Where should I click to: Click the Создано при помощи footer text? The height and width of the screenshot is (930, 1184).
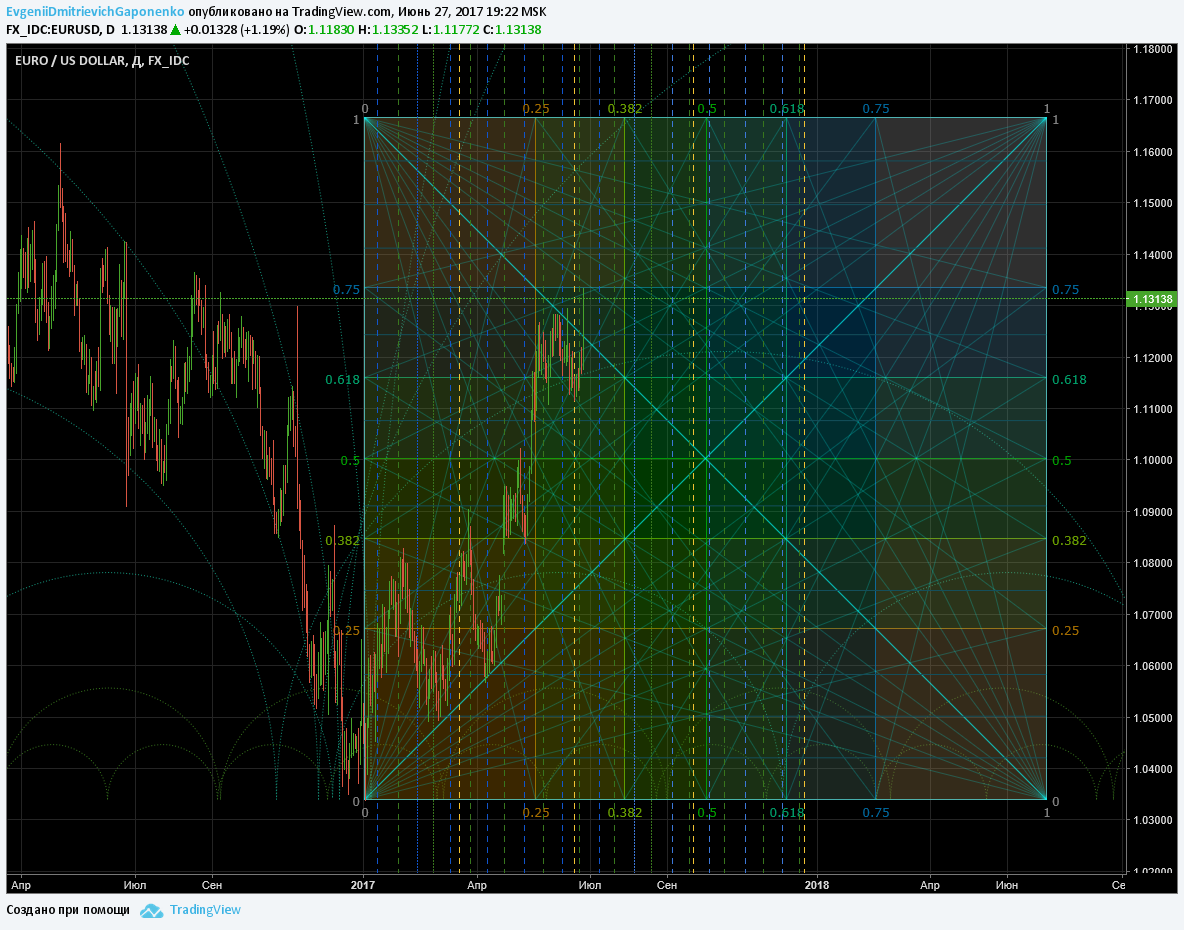(68, 910)
